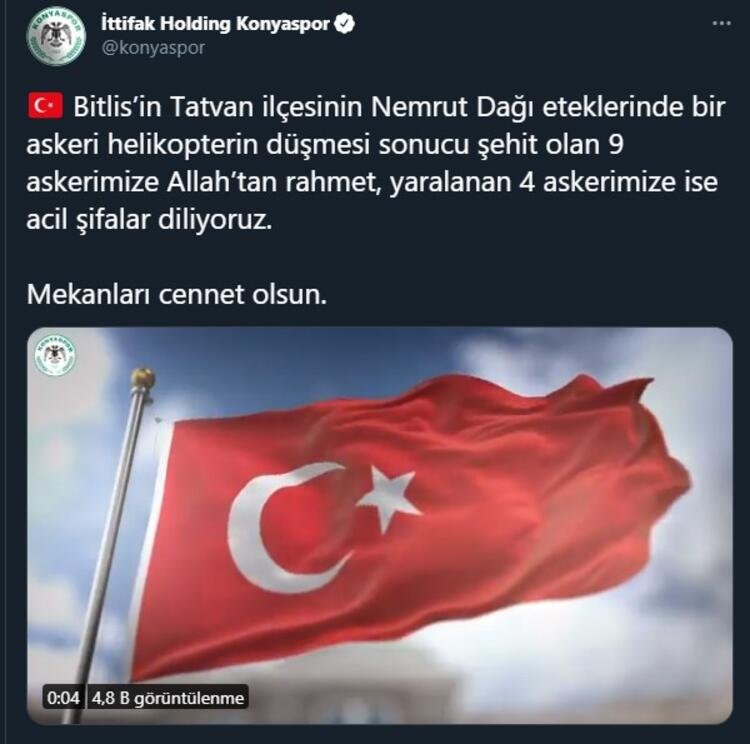This screenshot has height=744, width=750.
Task: Click the Konyaspor logo watermark in video
Action: click(x=55, y=355)
